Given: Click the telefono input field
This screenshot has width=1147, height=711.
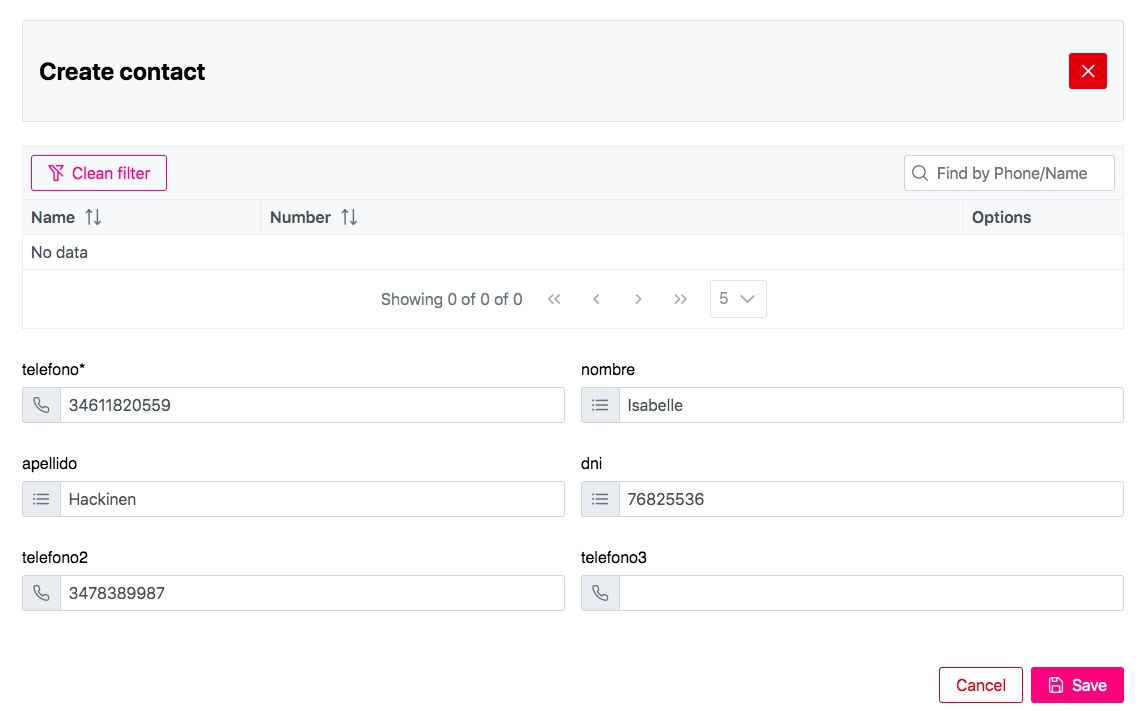Looking at the screenshot, I should [312, 405].
